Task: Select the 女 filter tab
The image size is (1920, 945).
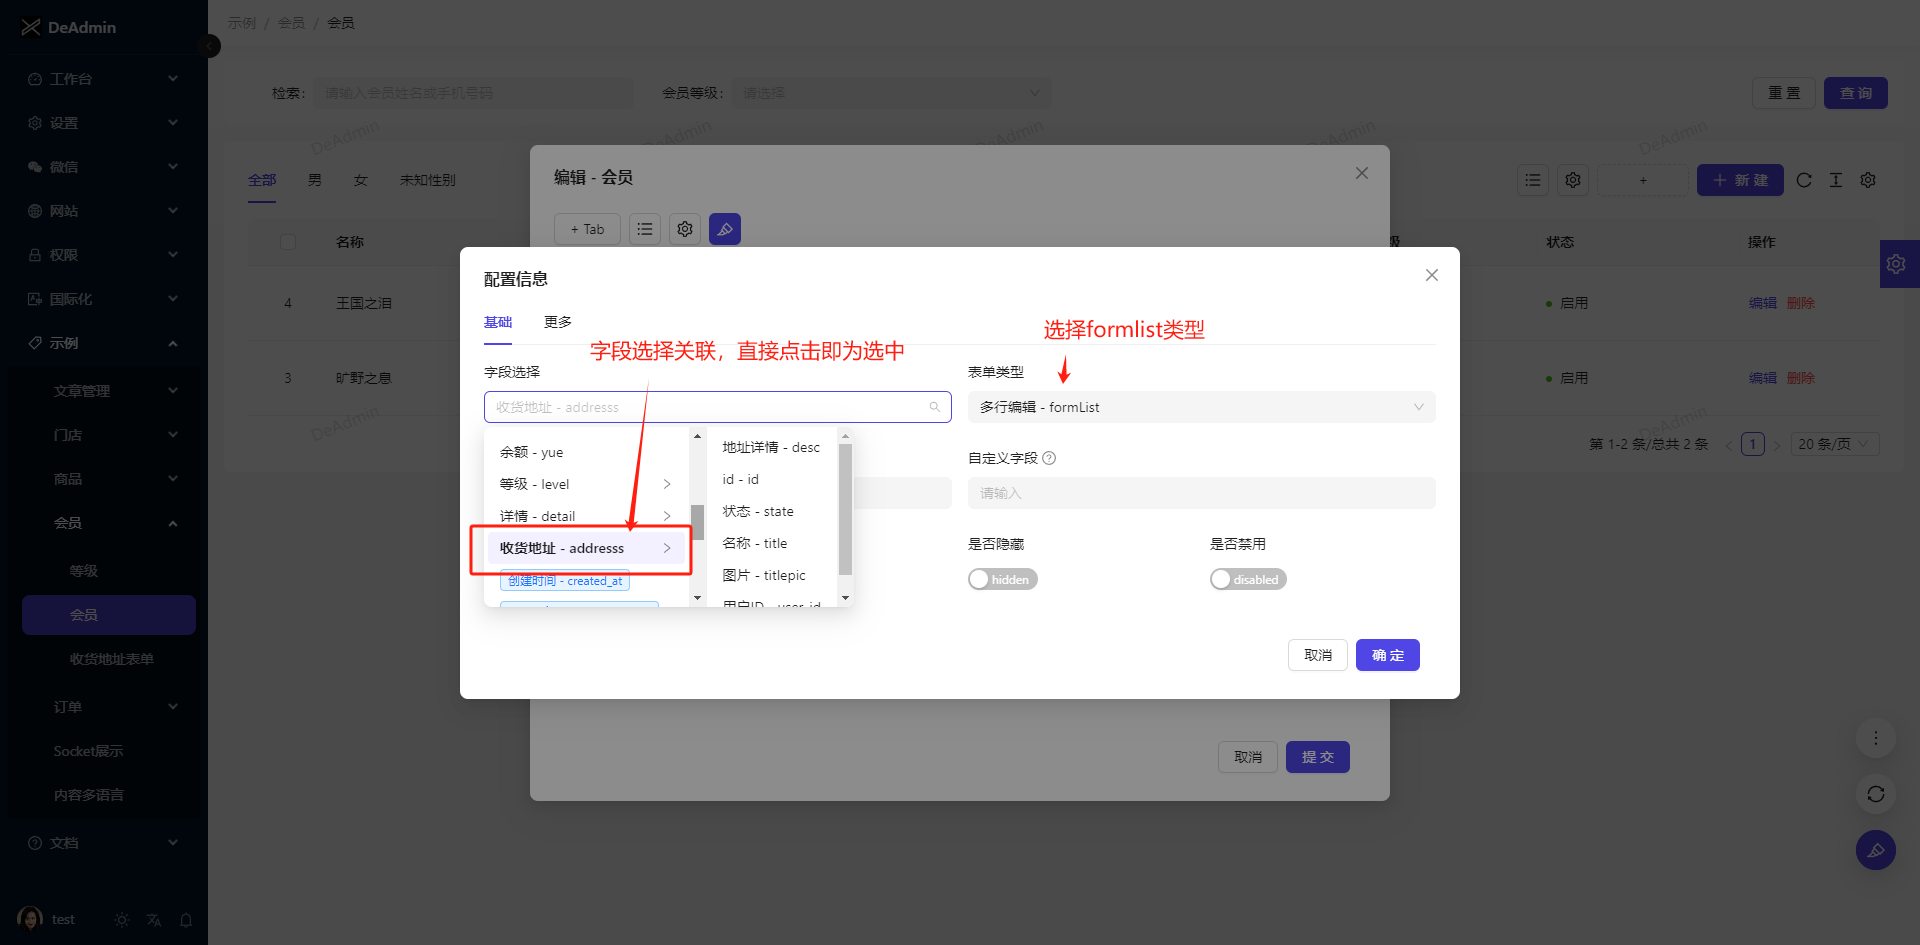Action: point(361,180)
